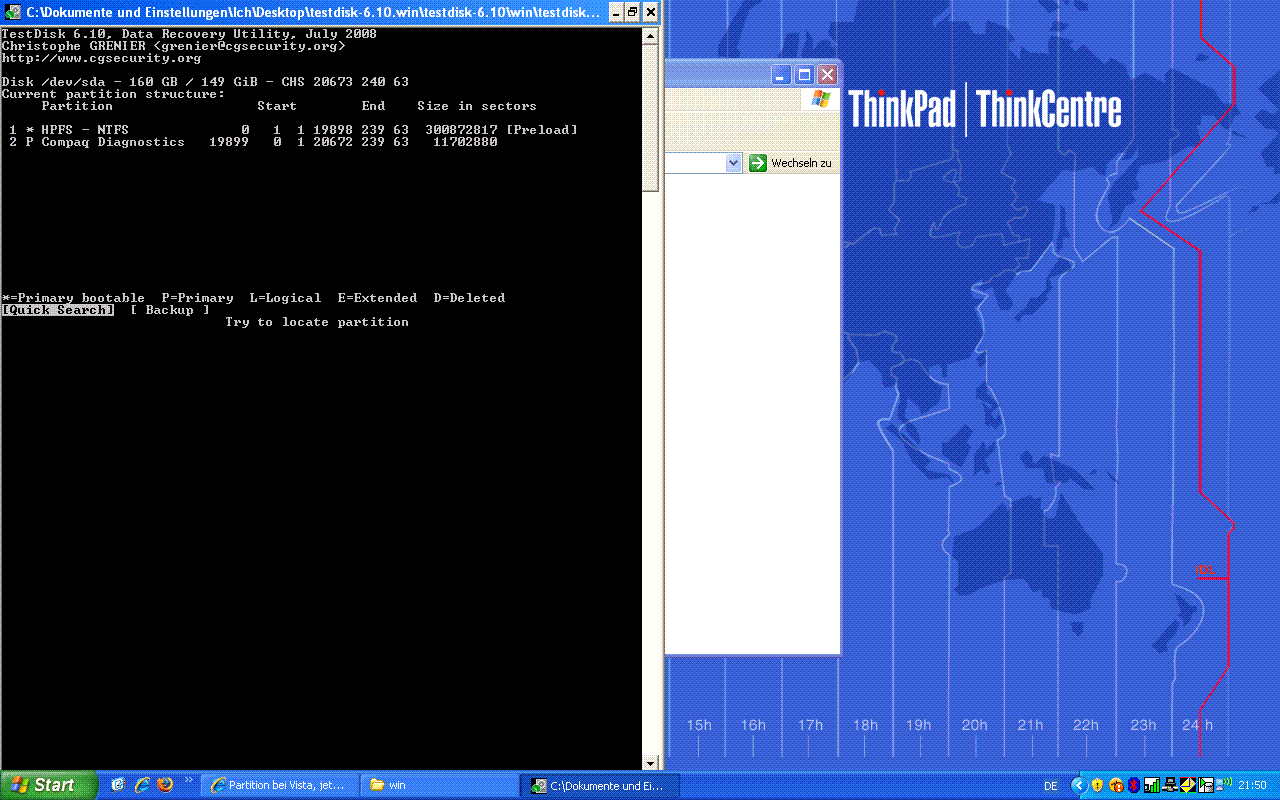1280x800 pixels.
Task: Open the Bluetooth tray icon
Action: [1134, 785]
